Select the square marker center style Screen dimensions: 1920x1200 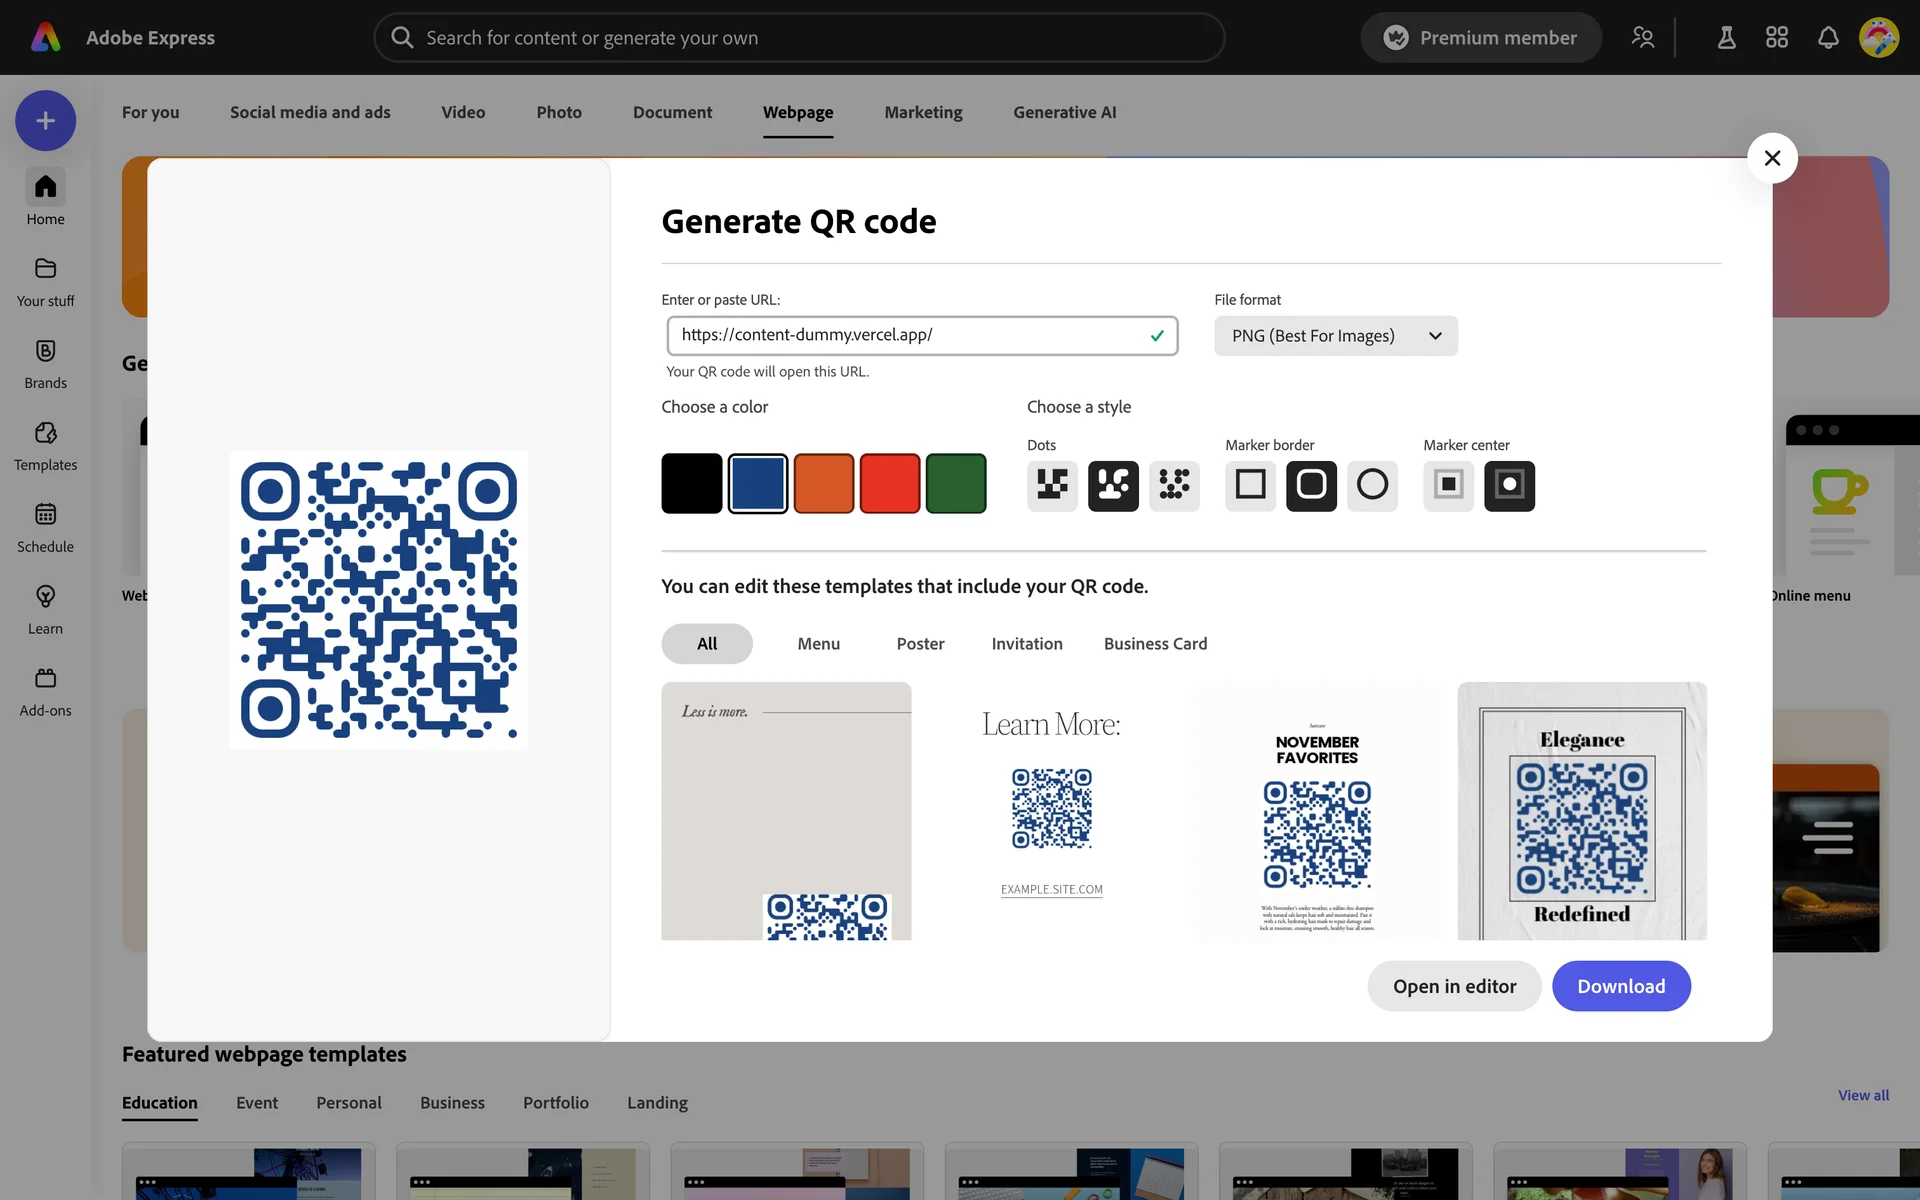click(1448, 485)
